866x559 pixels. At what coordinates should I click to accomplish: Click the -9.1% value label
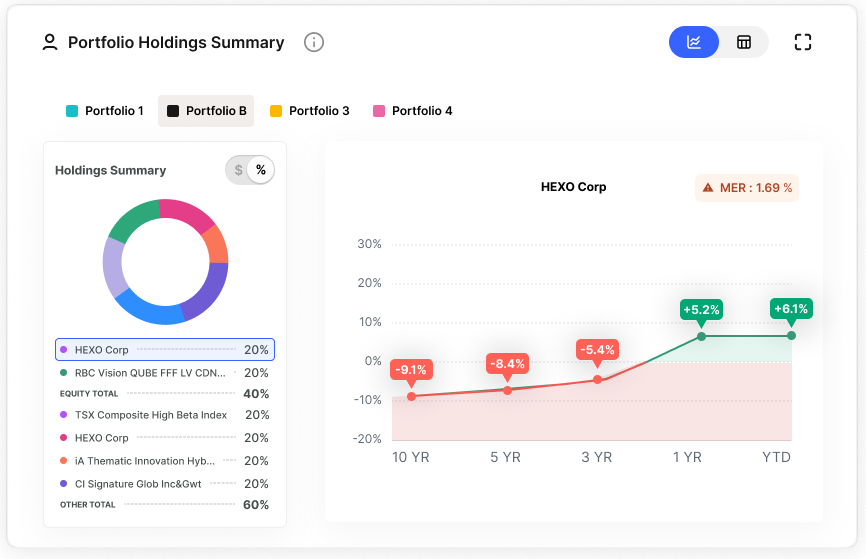[x=411, y=370]
